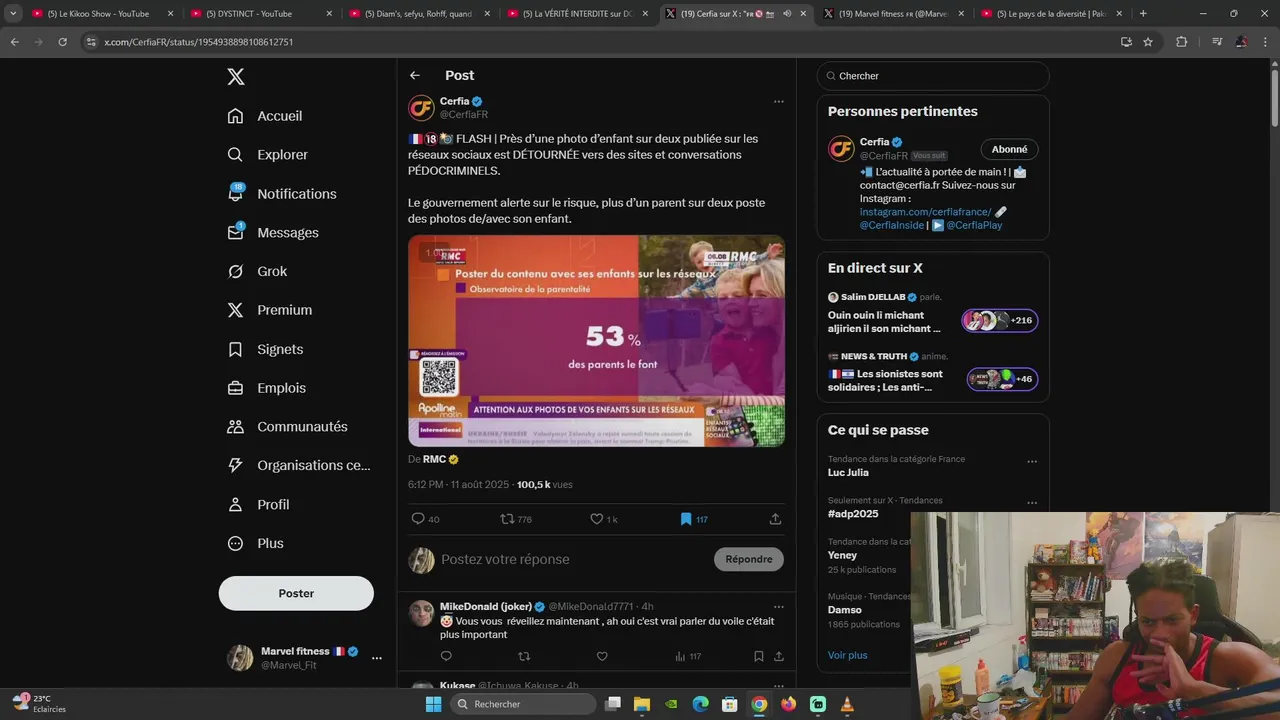Viewport: 1280px width, 720px height.
Task: Go back with the post arrow
Action: [415, 76]
